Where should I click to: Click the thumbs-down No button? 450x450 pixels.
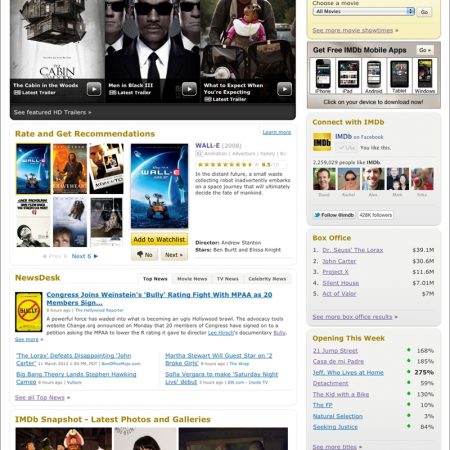(144, 255)
